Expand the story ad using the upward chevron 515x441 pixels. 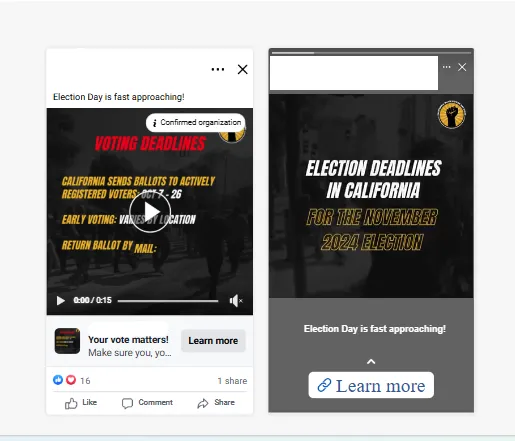pyautogui.click(x=371, y=362)
